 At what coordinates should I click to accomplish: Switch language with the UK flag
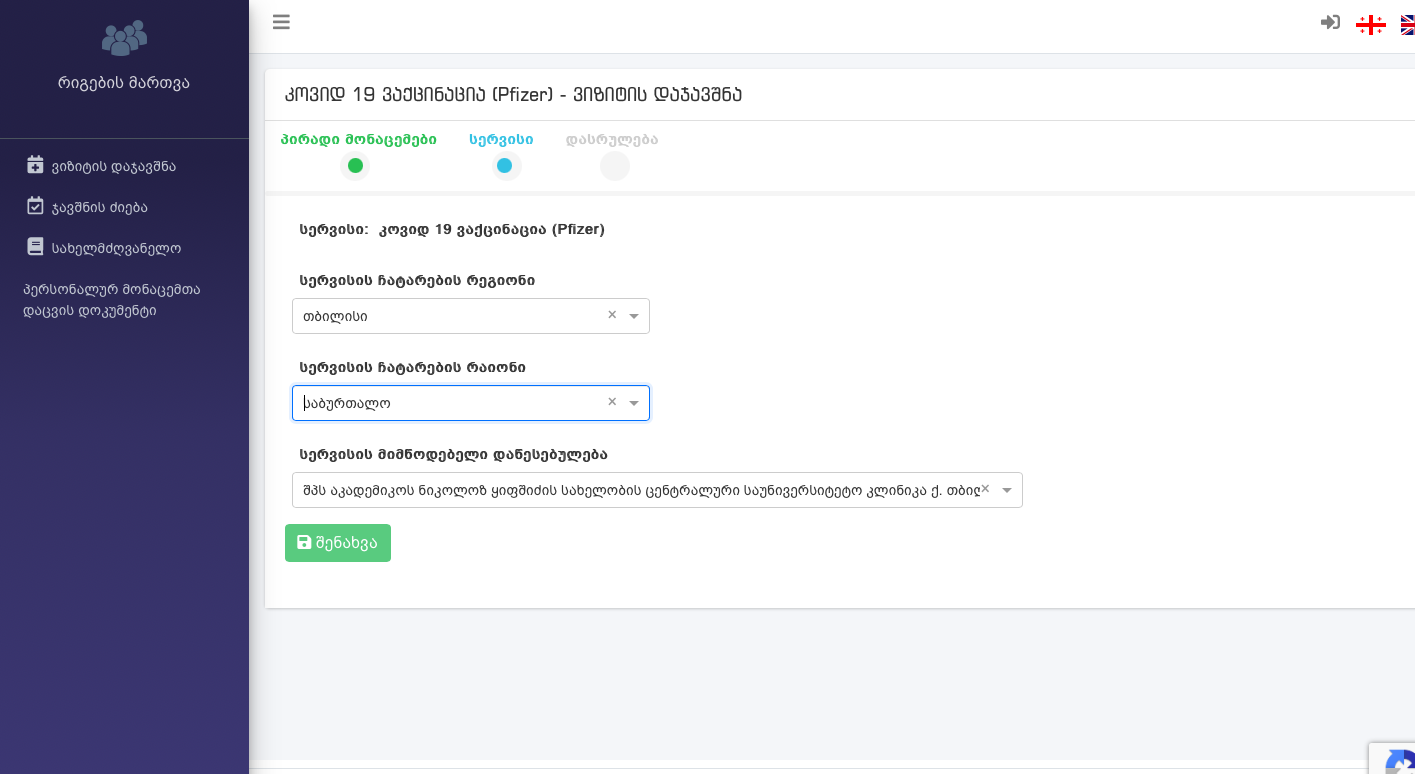[1407, 24]
